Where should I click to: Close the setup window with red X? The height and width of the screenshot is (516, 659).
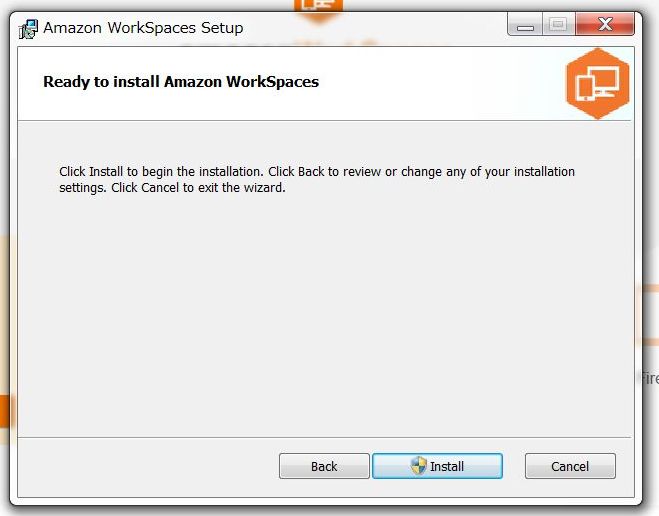pyautogui.click(x=605, y=24)
